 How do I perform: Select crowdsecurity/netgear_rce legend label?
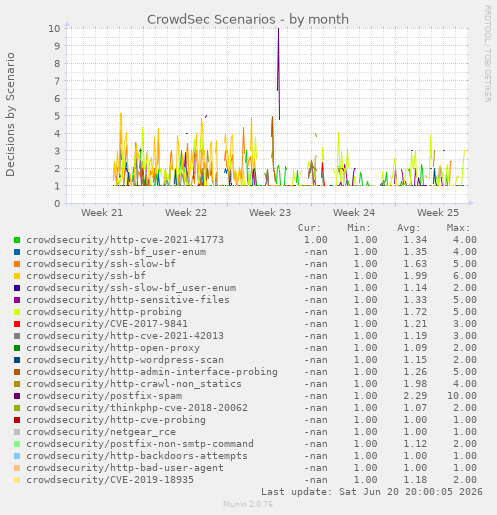click(101, 432)
